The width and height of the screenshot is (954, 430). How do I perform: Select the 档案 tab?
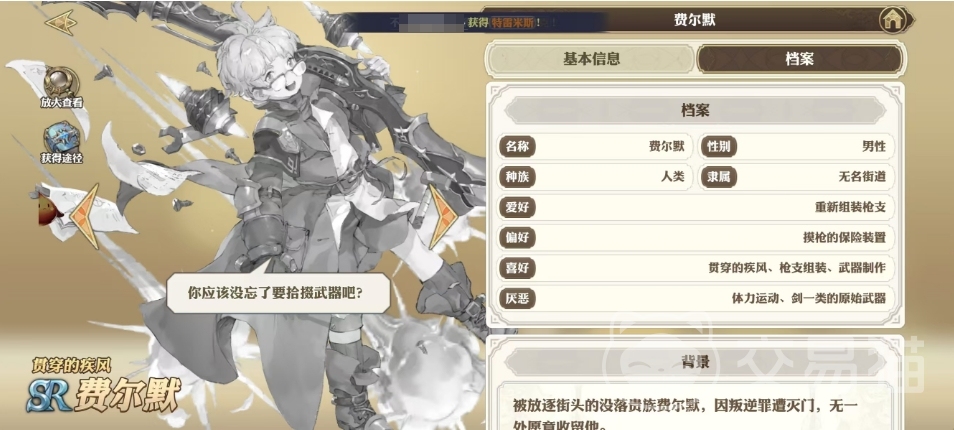[x=799, y=59]
